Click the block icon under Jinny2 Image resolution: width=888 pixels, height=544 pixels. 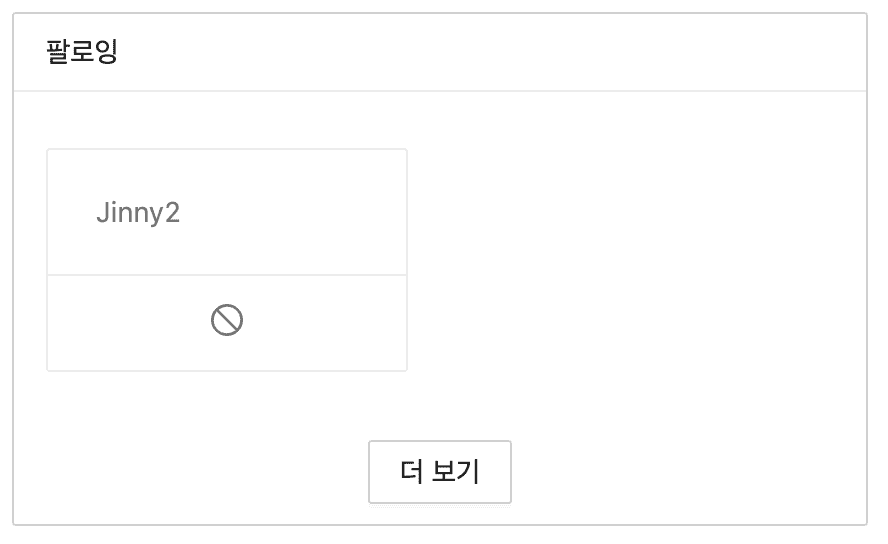227,320
